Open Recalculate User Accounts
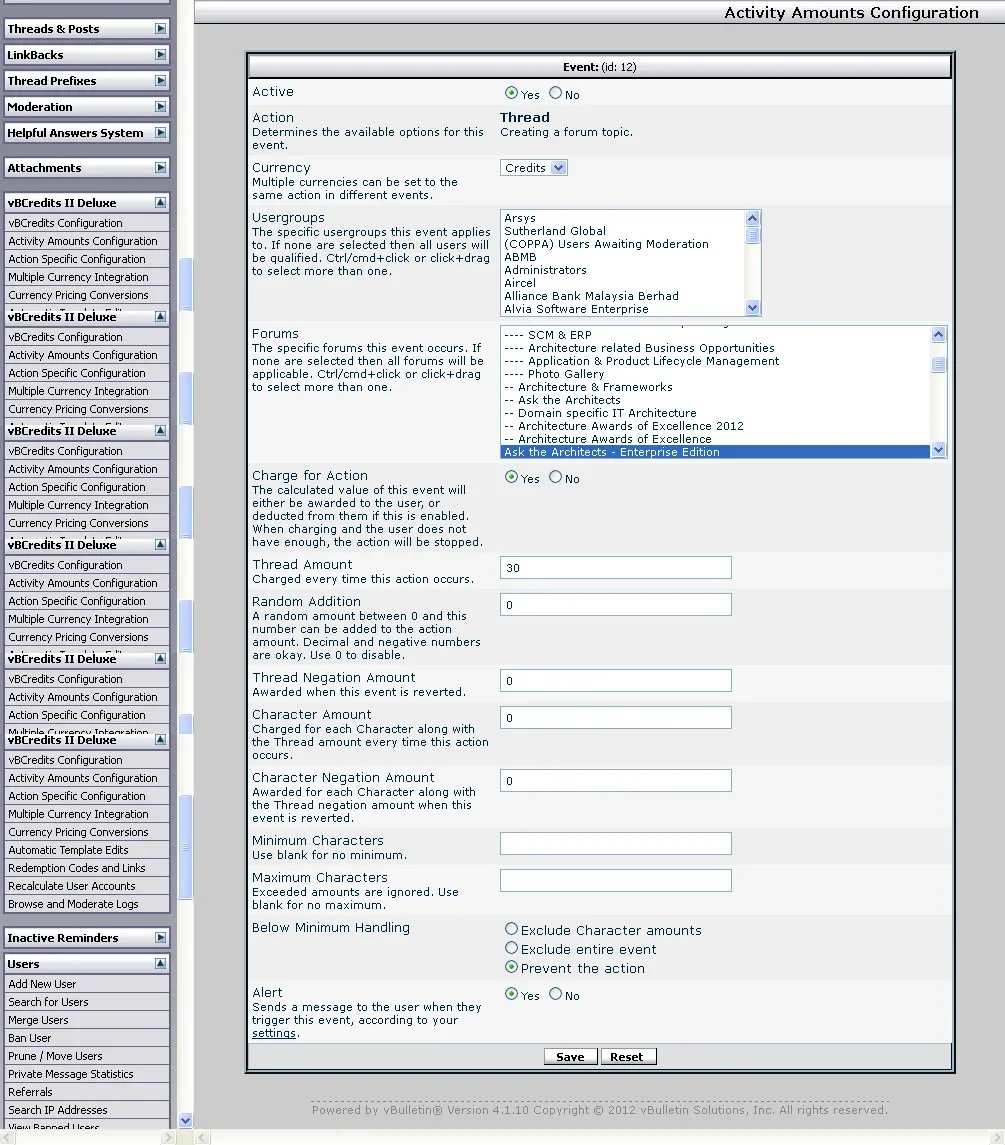The width and height of the screenshot is (1005, 1145). 72,886
